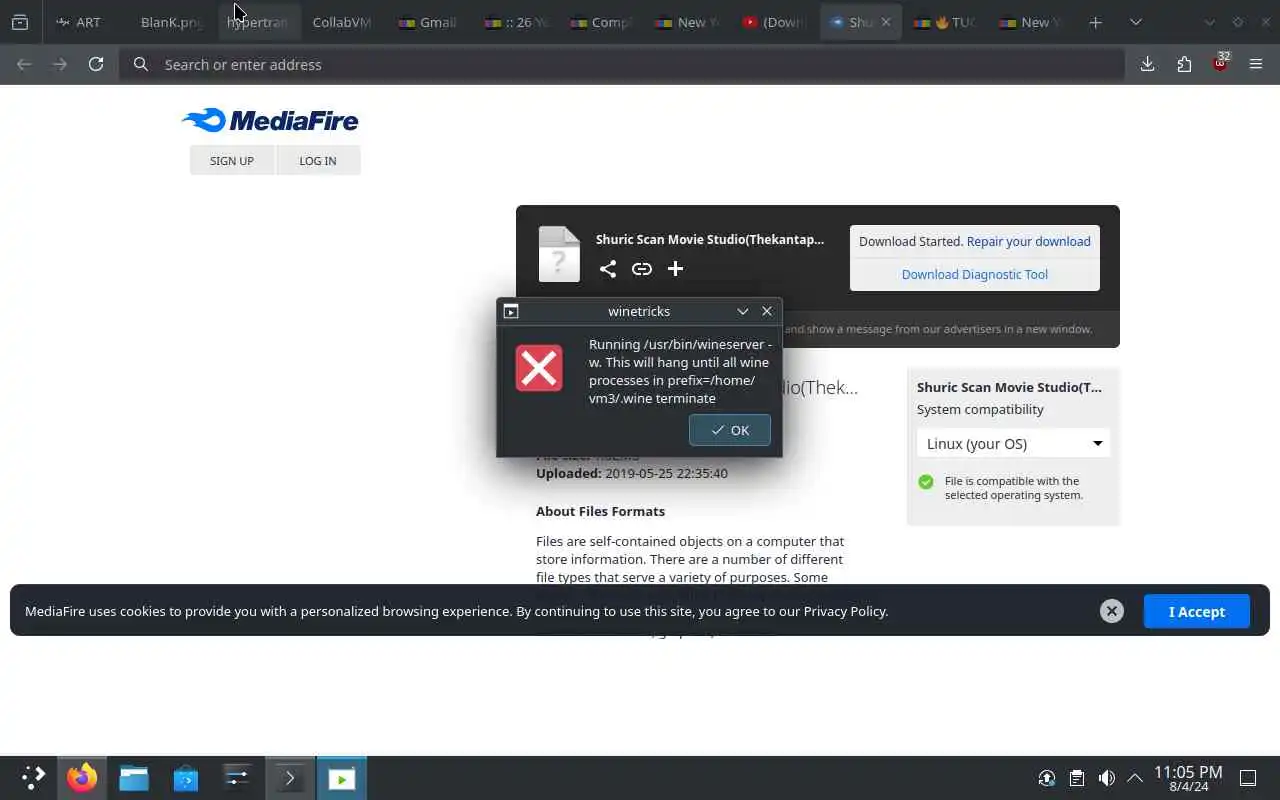Open System Settings icon in taskbar

[238, 778]
